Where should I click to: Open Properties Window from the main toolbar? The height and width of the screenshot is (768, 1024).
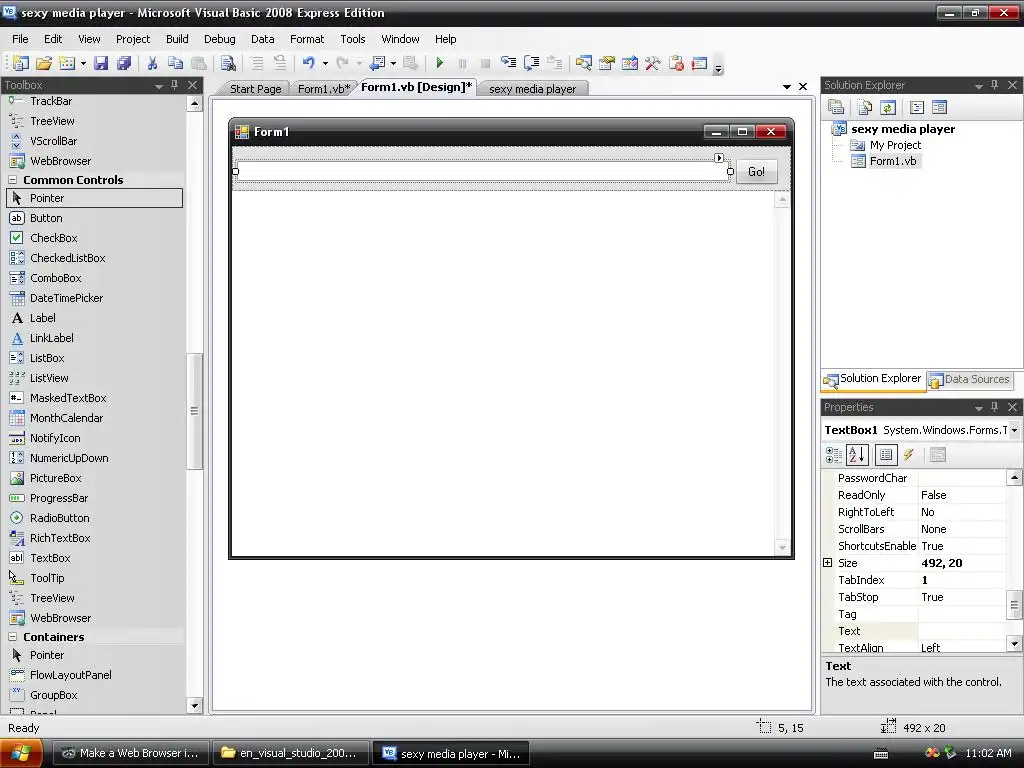coord(607,63)
